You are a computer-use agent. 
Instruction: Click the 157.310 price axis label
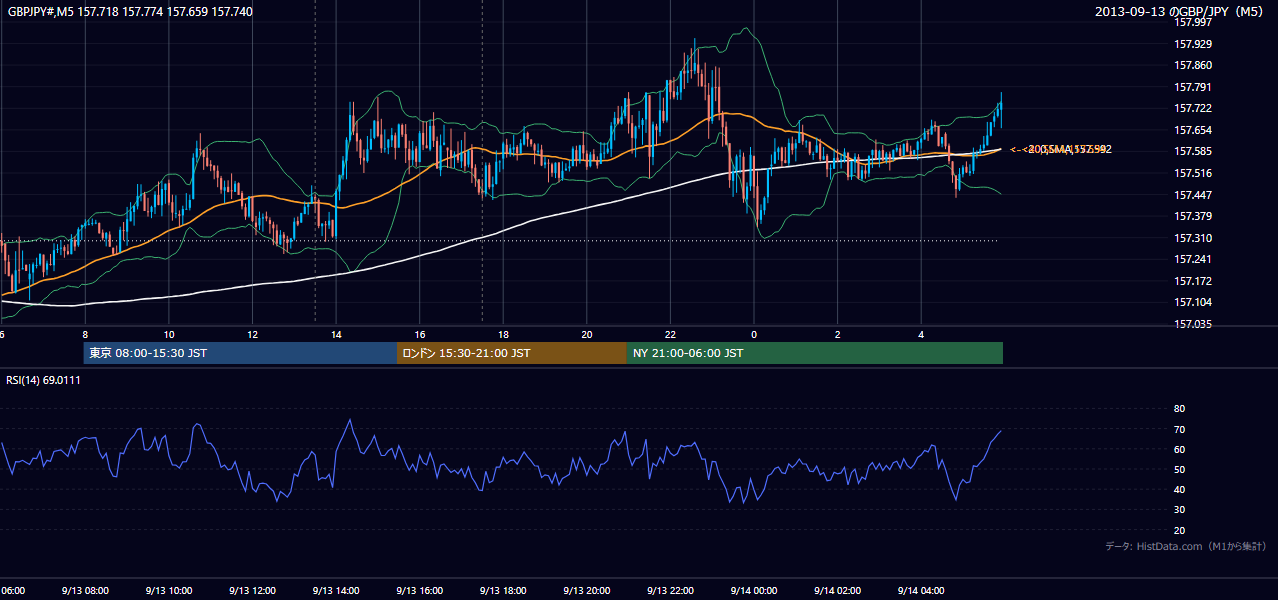[1193, 238]
